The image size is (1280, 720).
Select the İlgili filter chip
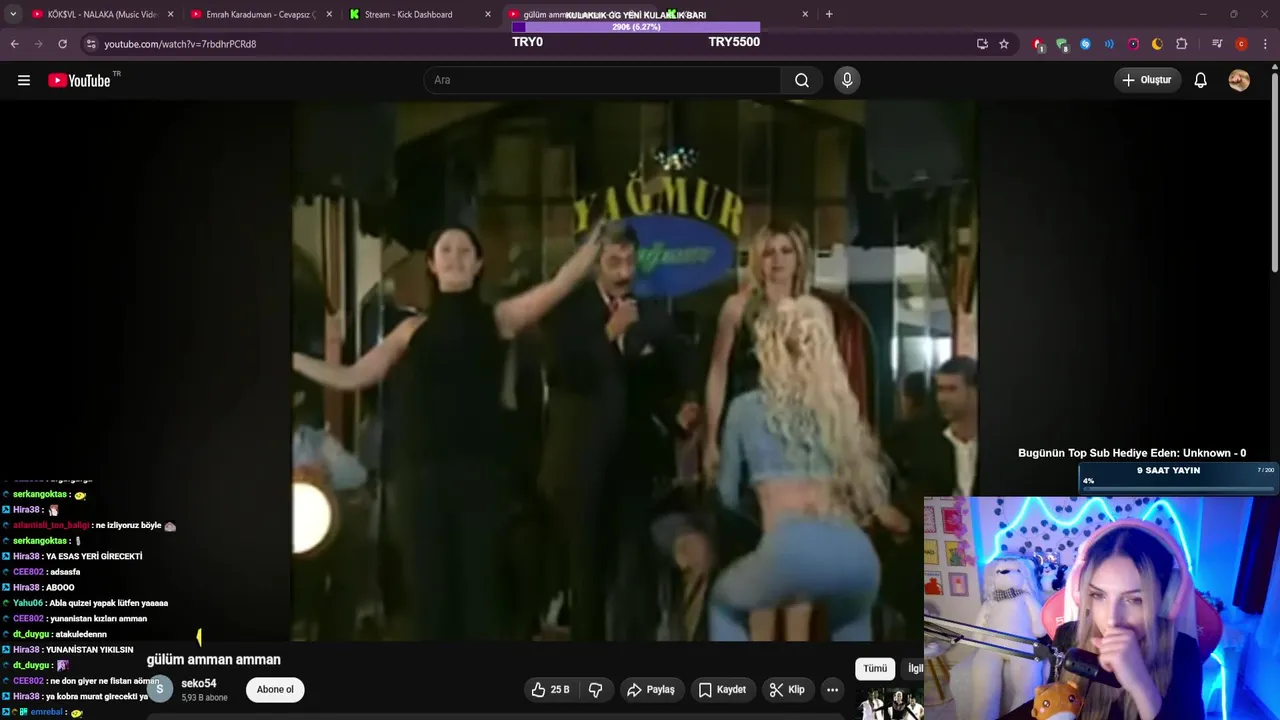tap(914, 668)
